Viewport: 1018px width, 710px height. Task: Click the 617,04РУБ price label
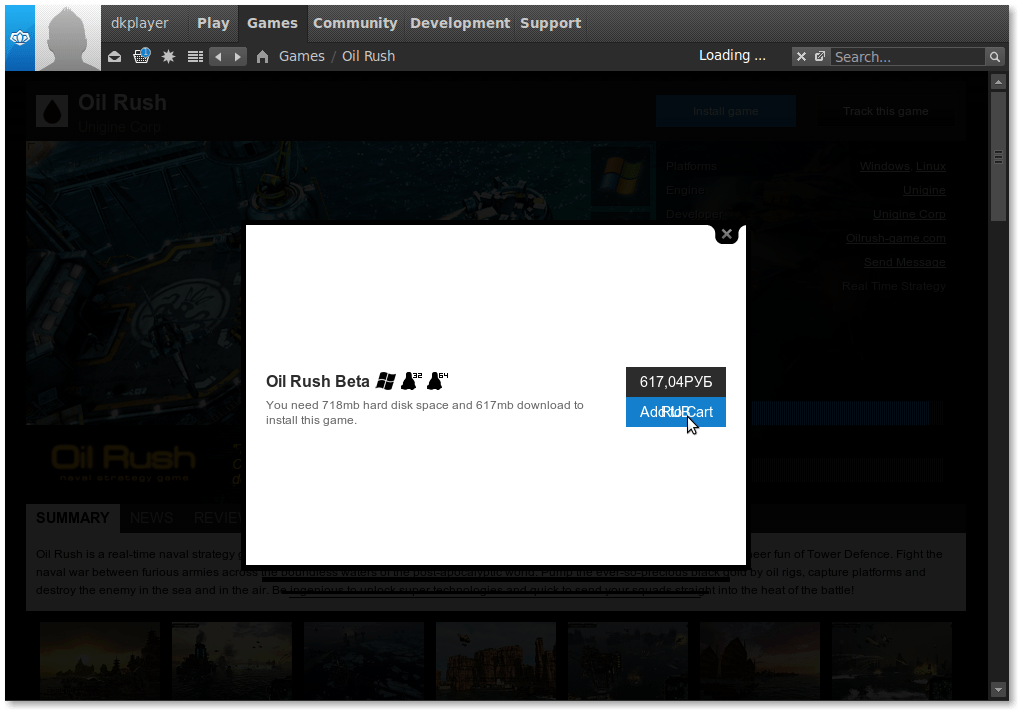pyautogui.click(x=676, y=382)
